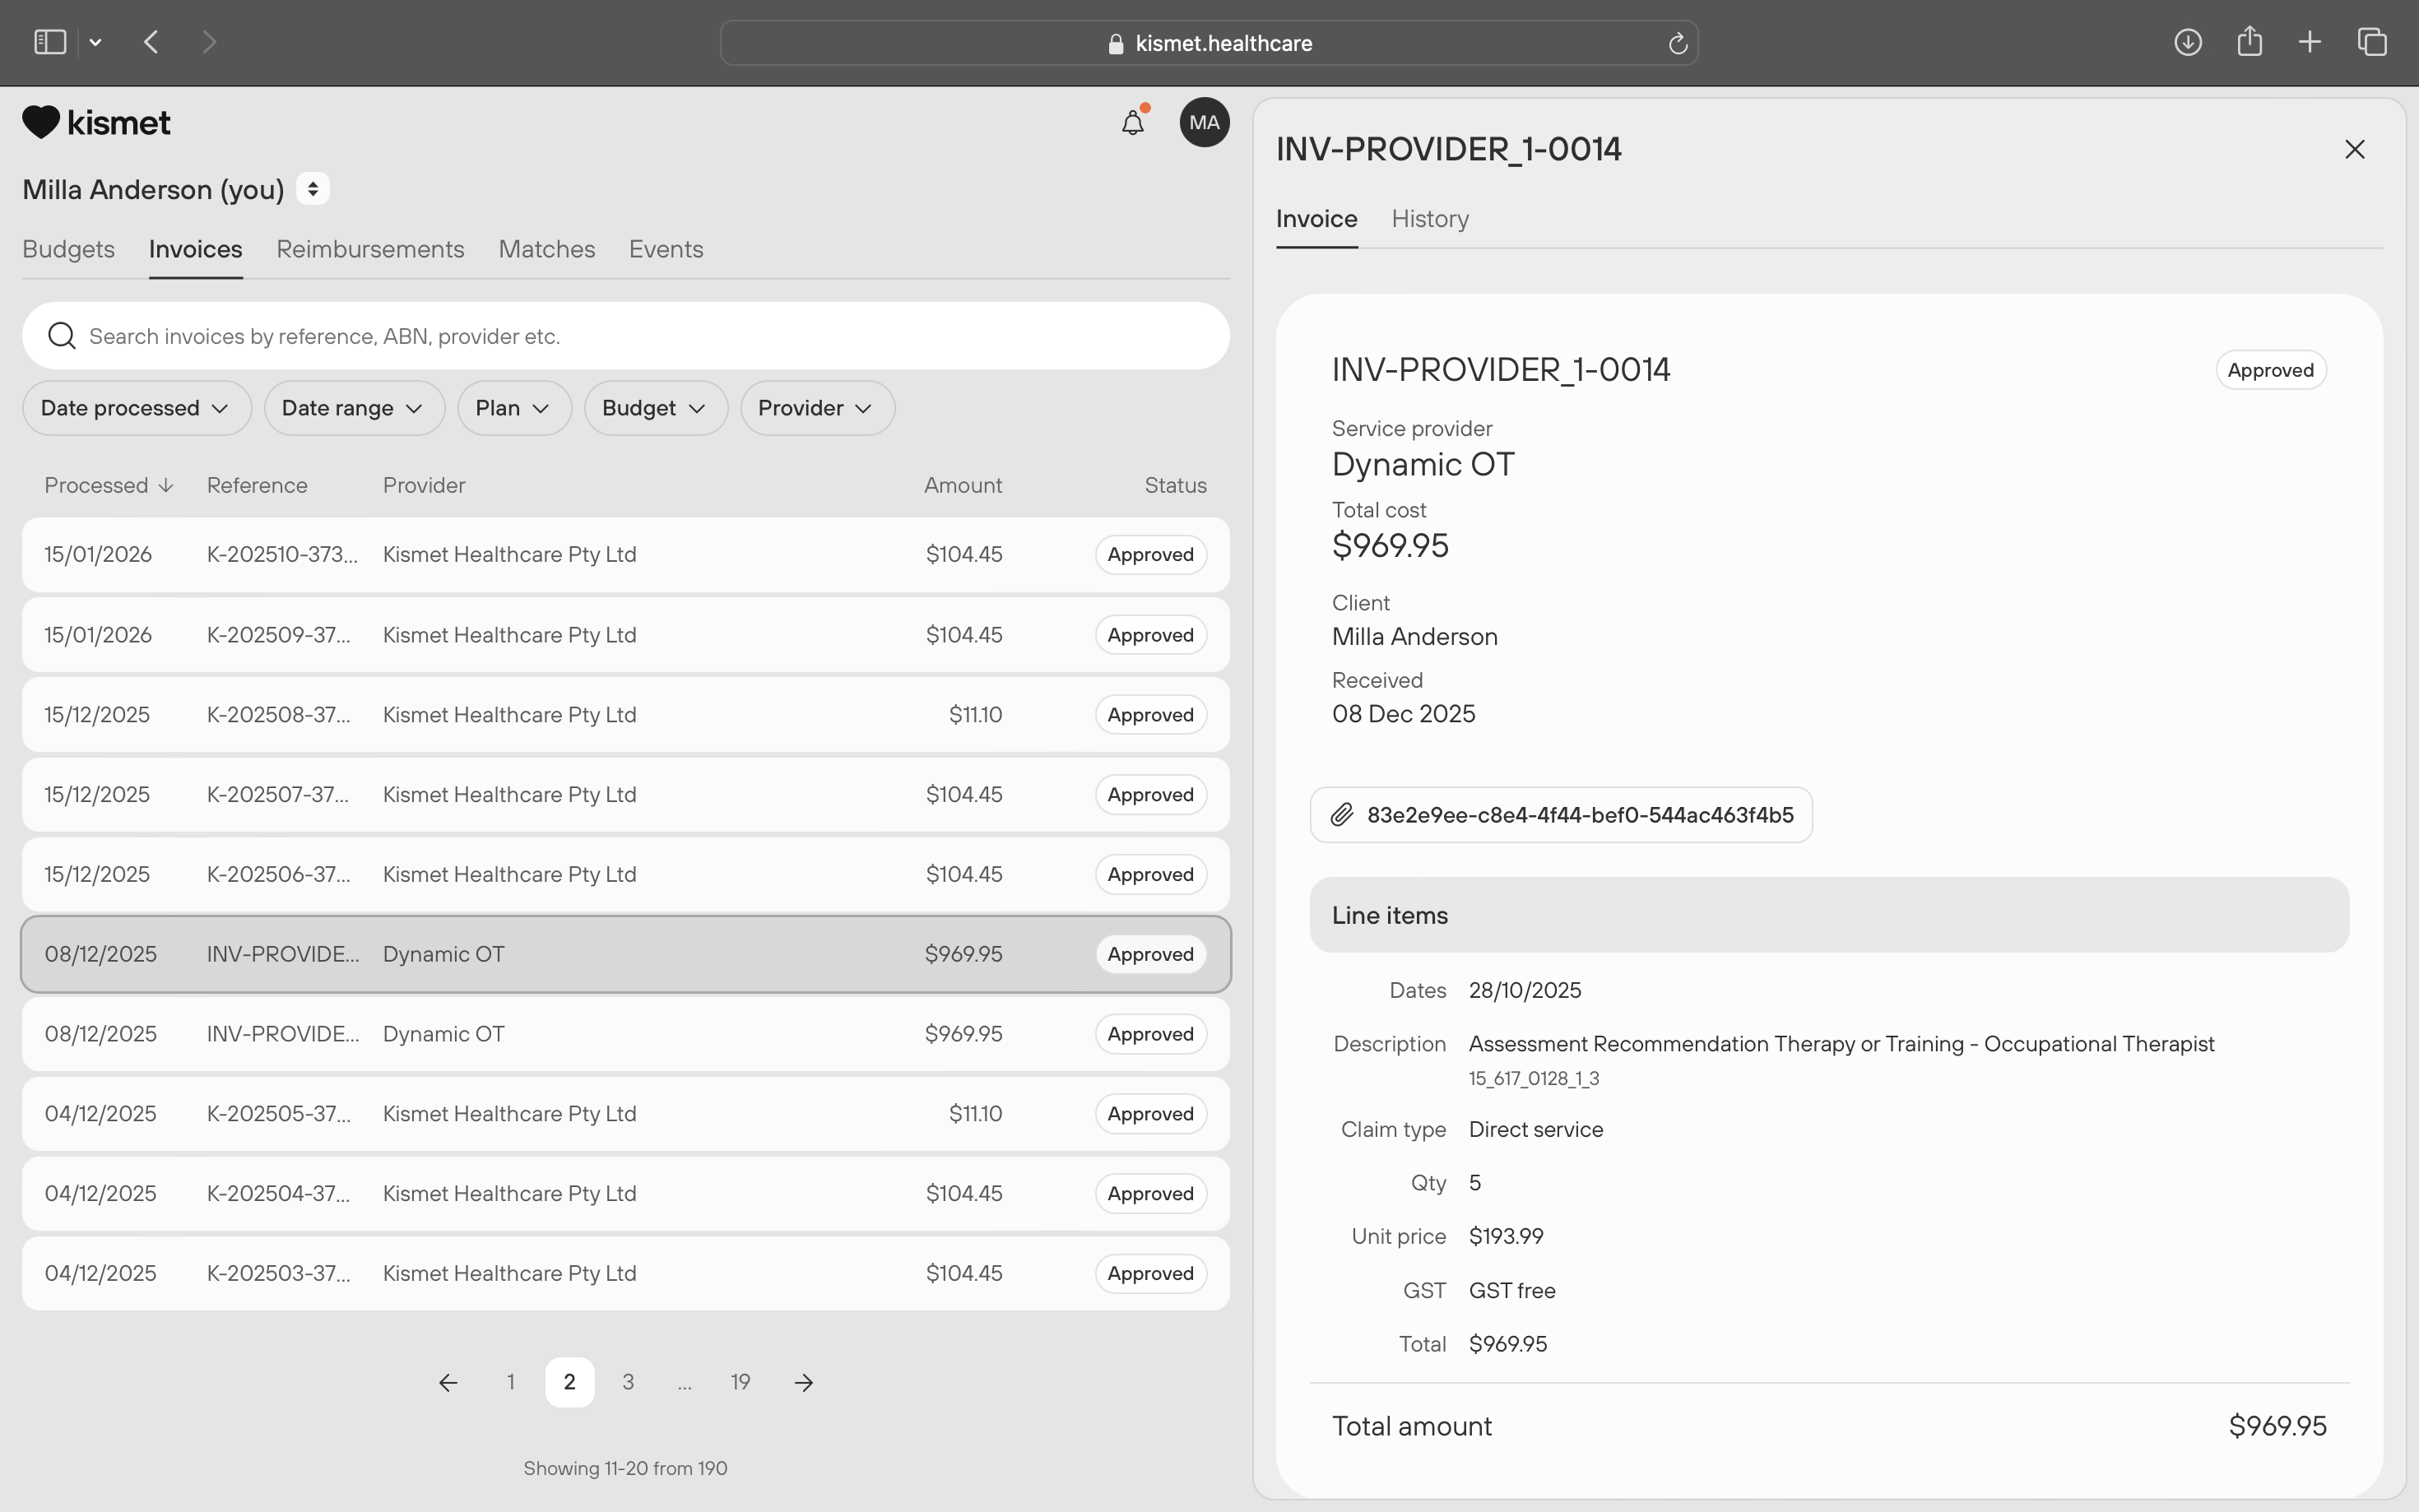Select the Invoice tab in panel
This screenshot has width=2419, height=1512.
1316,219
